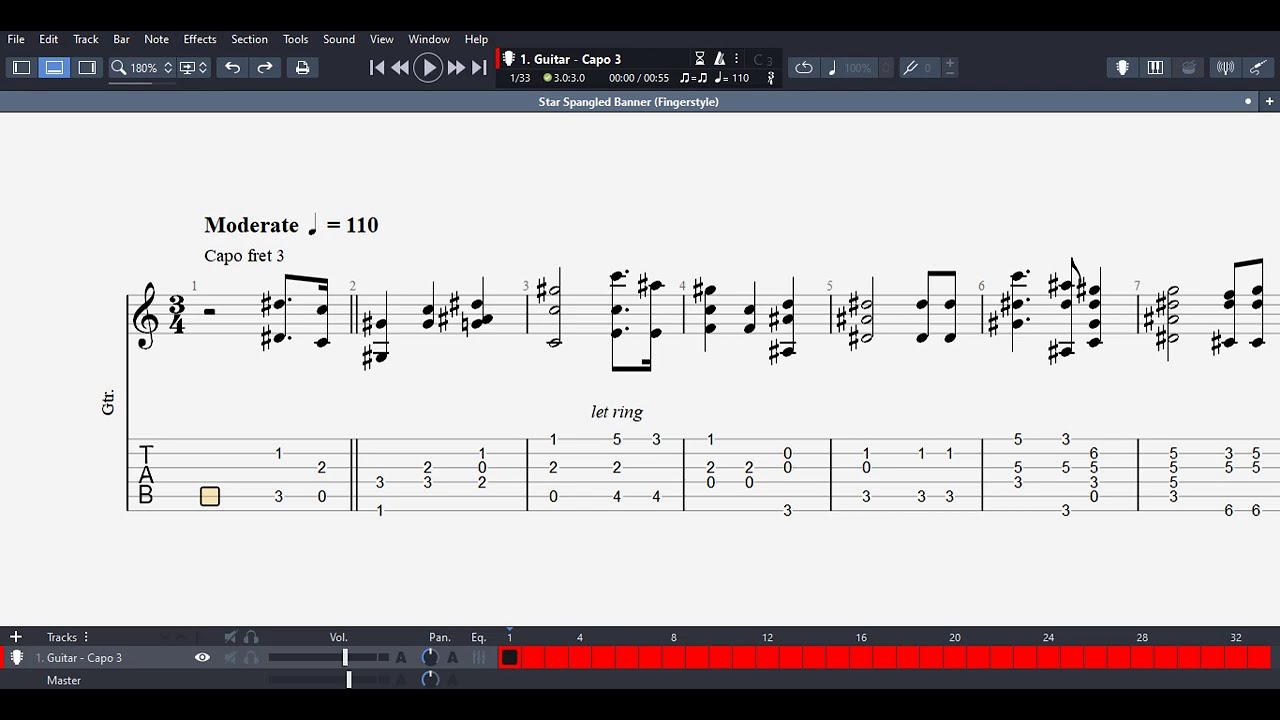
Task: Click the bar position 1/33
Action: pyautogui.click(x=520, y=78)
